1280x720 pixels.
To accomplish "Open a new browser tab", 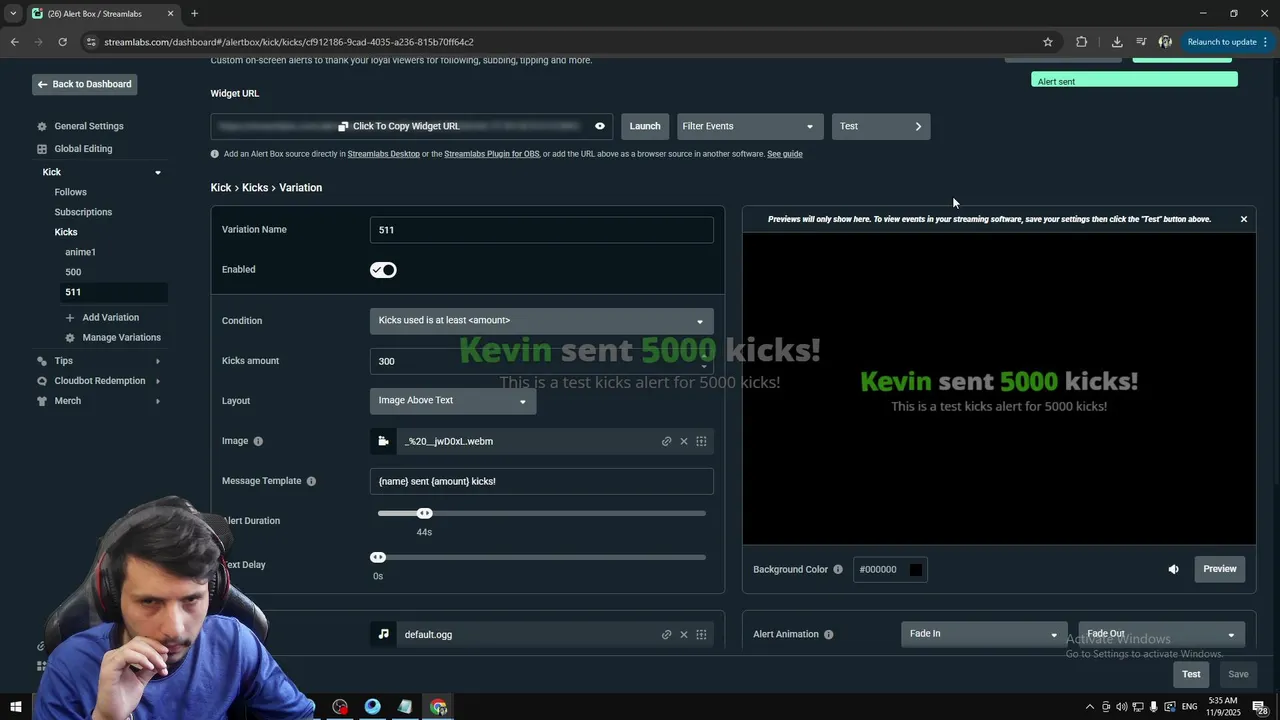I will tap(194, 14).
